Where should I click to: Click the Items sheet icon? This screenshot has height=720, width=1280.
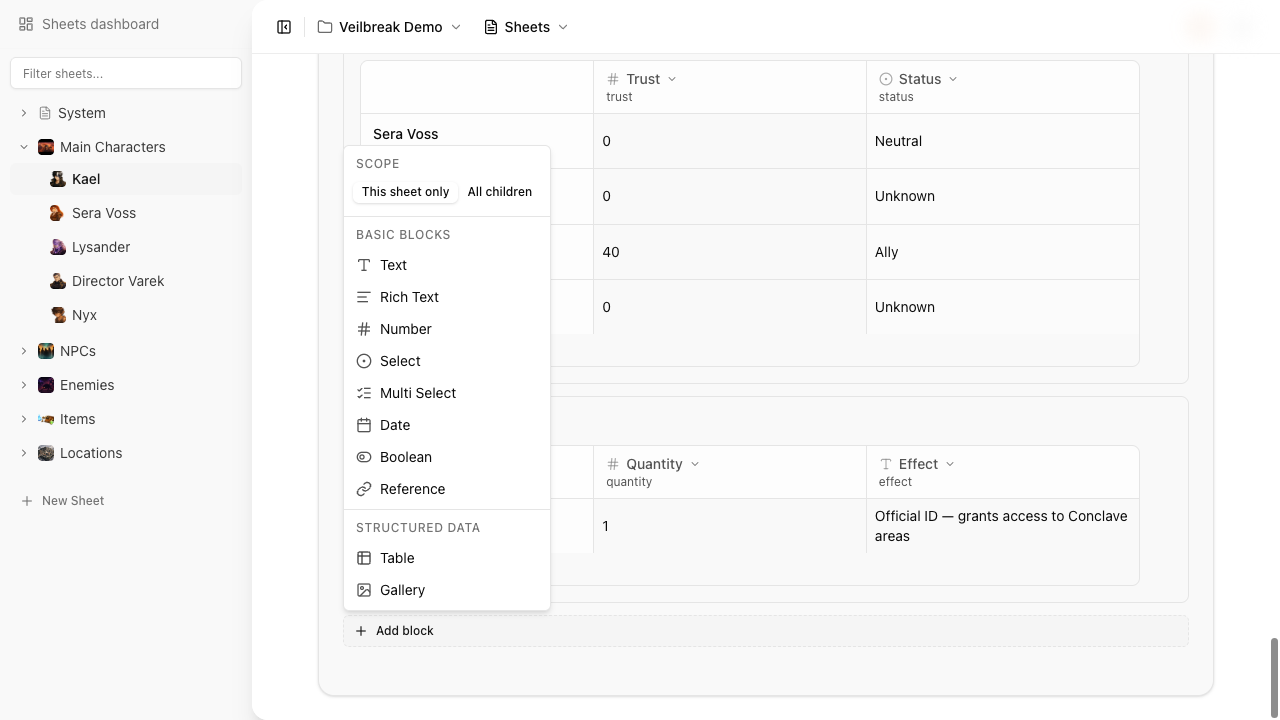coord(46,419)
